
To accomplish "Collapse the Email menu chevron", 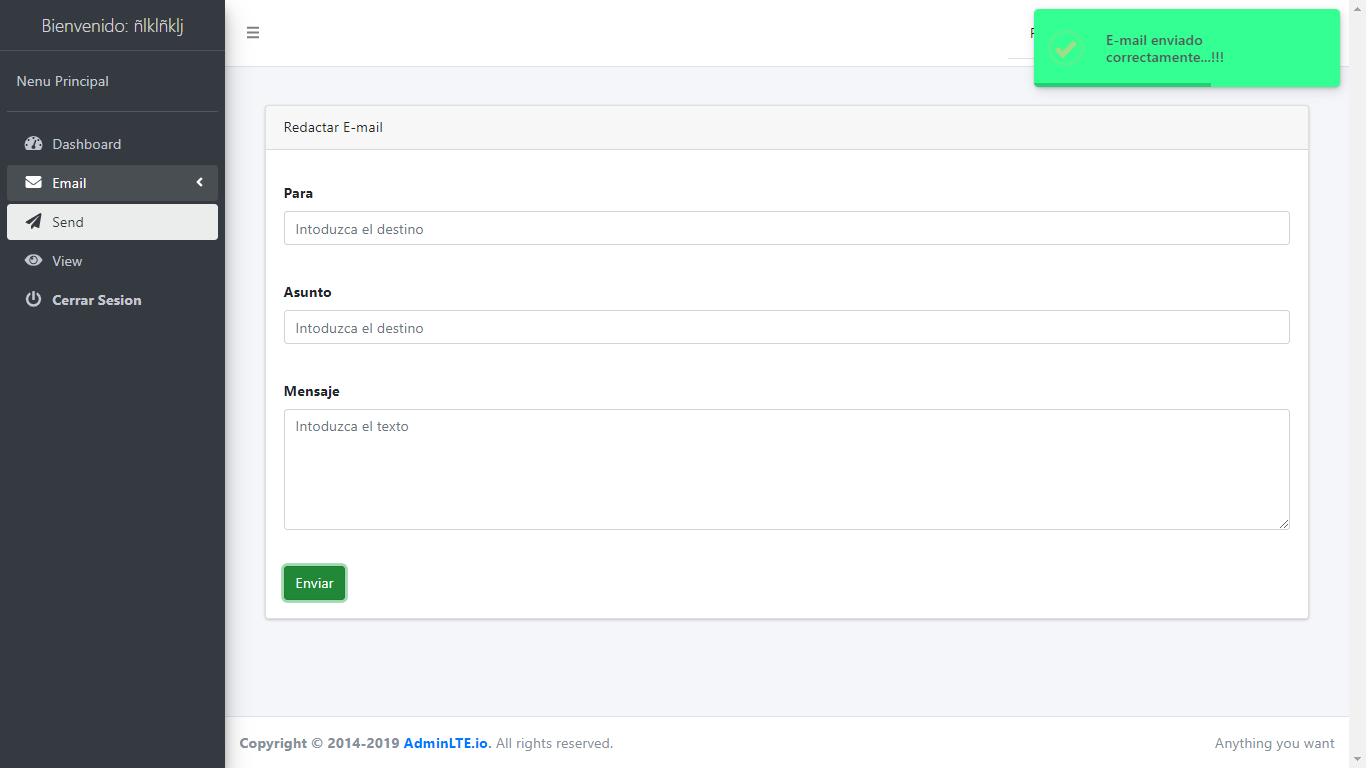I will tap(199, 183).
